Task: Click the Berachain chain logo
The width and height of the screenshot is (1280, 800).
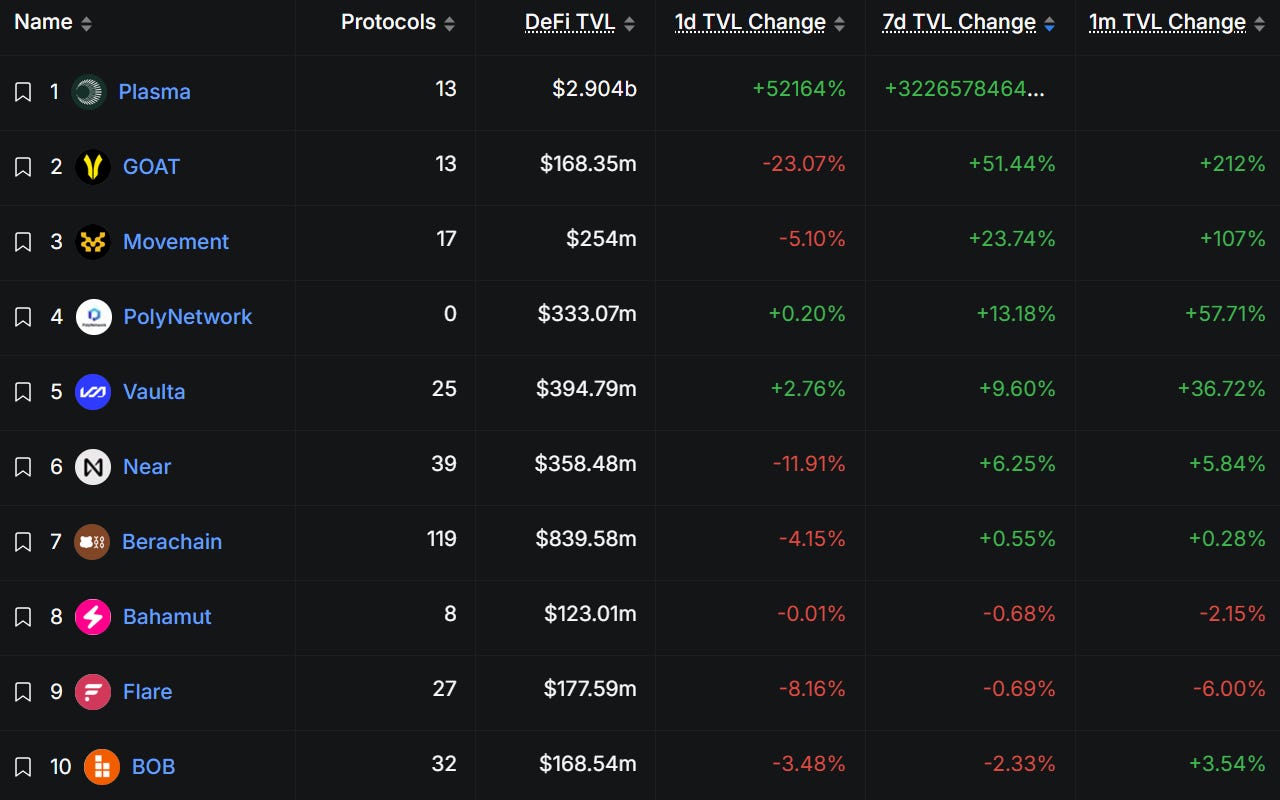Action: (92, 542)
